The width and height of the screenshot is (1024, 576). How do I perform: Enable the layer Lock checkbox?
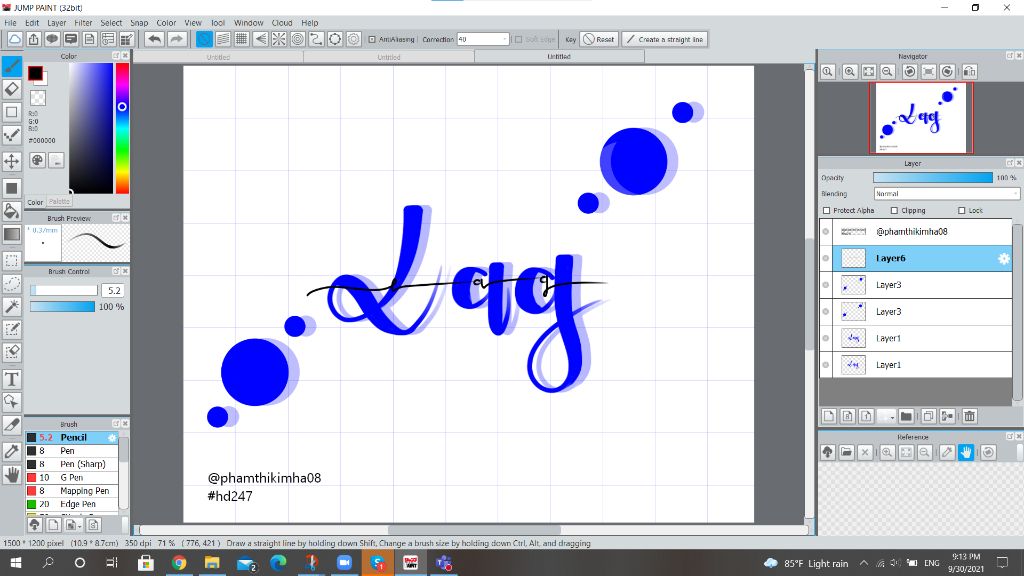pos(961,210)
